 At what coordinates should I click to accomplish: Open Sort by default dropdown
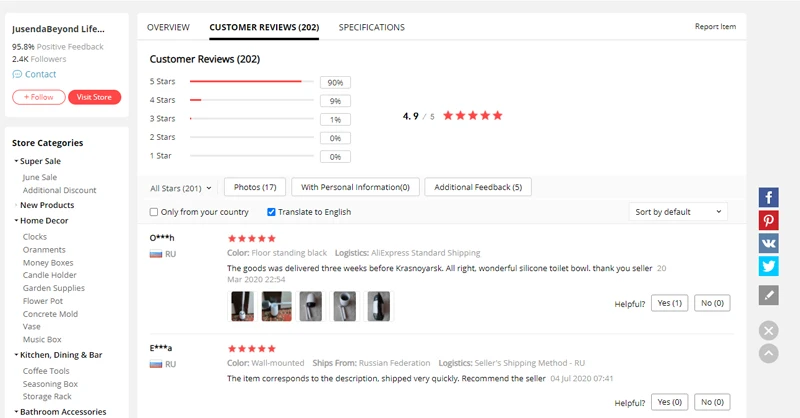(x=678, y=212)
